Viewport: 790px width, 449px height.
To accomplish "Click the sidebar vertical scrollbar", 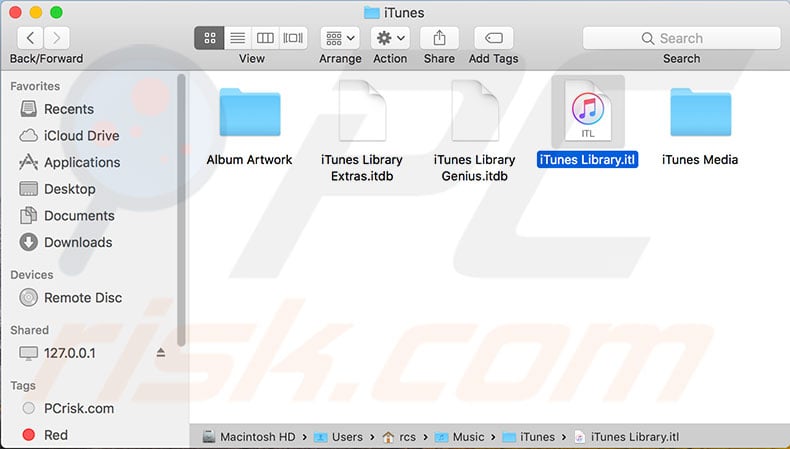I will click(181, 210).
